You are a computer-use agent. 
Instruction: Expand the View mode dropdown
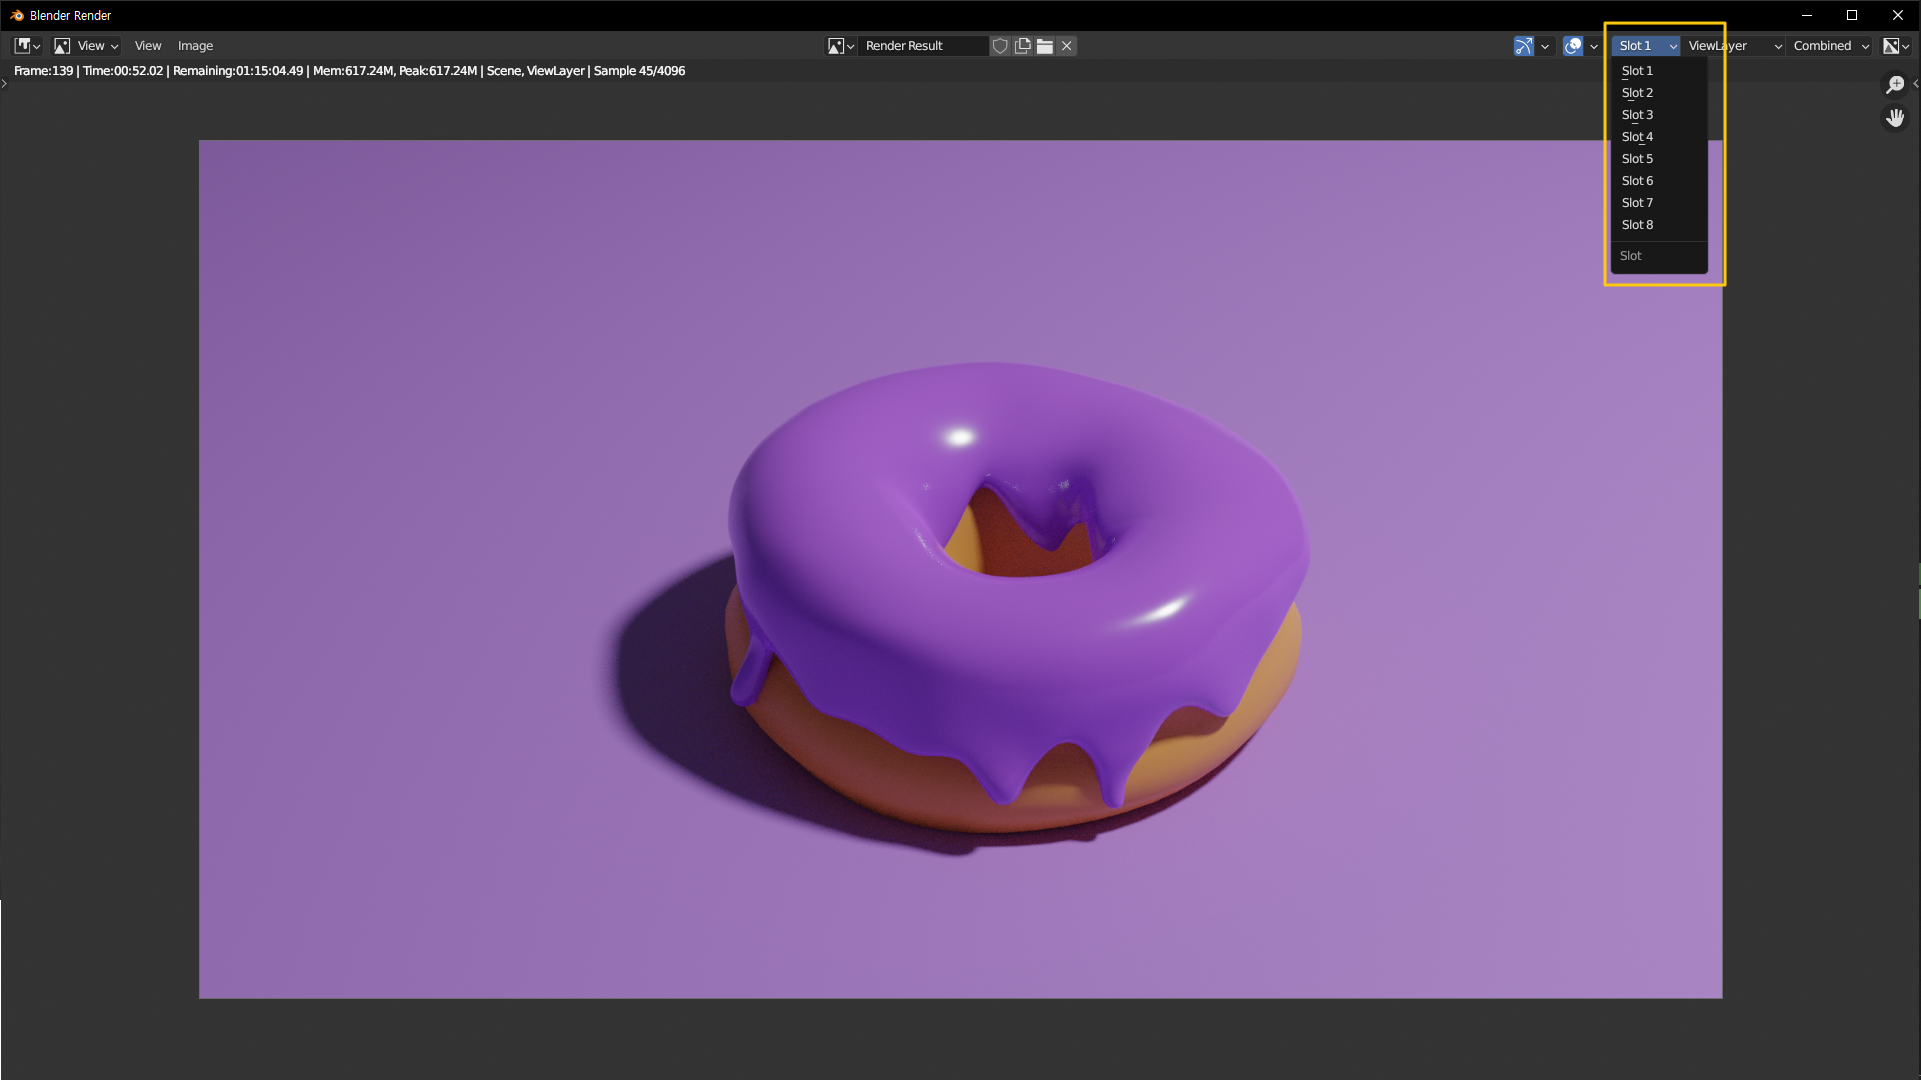(87, 46)
